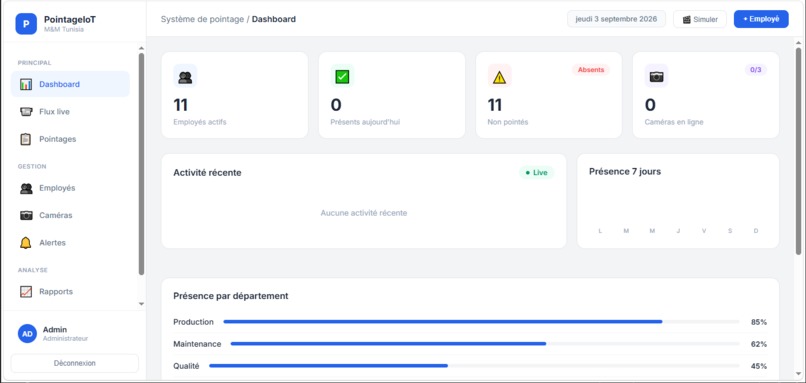Click the 'Activité récente' heading
Screen dimensions: 806x383
tap(207, 173)
